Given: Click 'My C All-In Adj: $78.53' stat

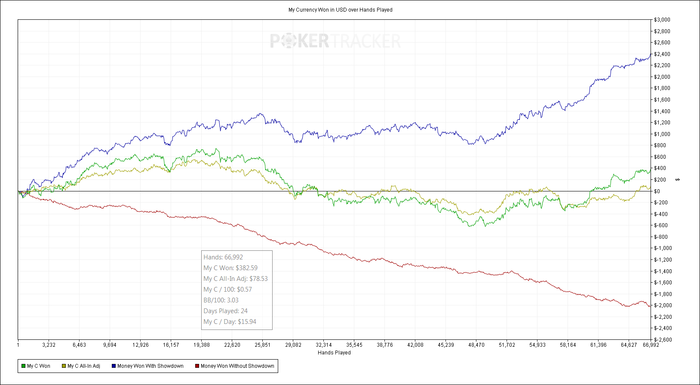Looking at the screenshot, I should pyautogui.click(x=235, y=279).
